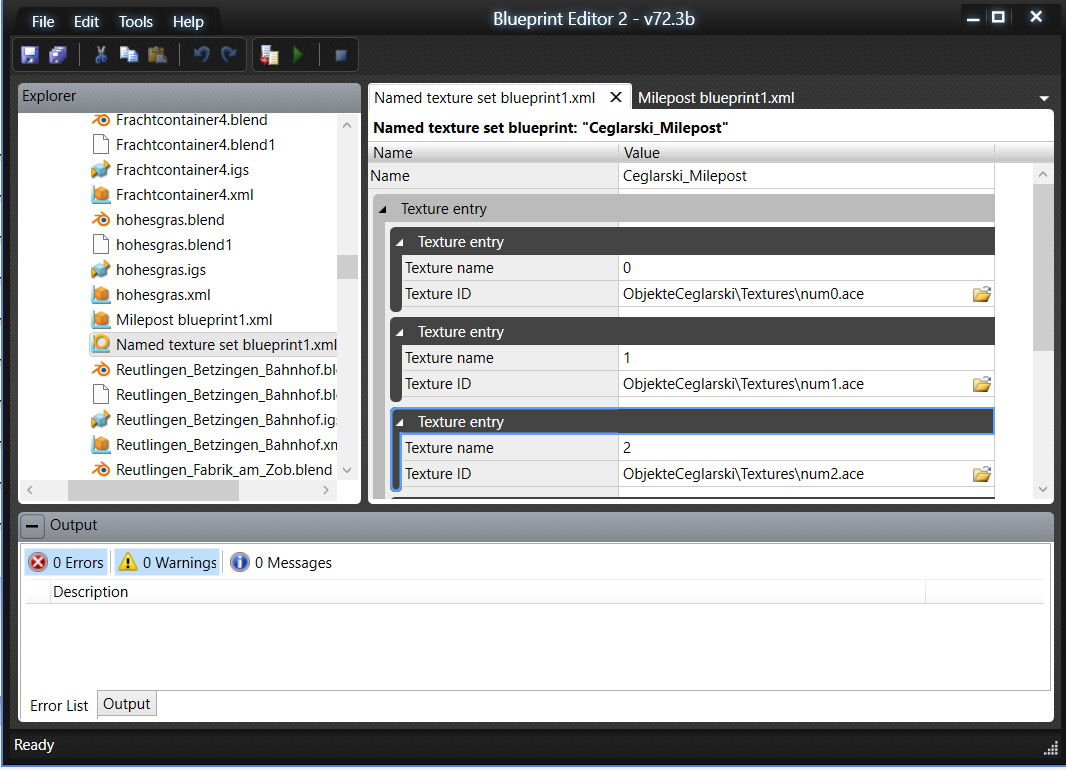The width and height of the screenshot is (1066, 770).
Task: Click the Name column header
Action: coord(494,153)
